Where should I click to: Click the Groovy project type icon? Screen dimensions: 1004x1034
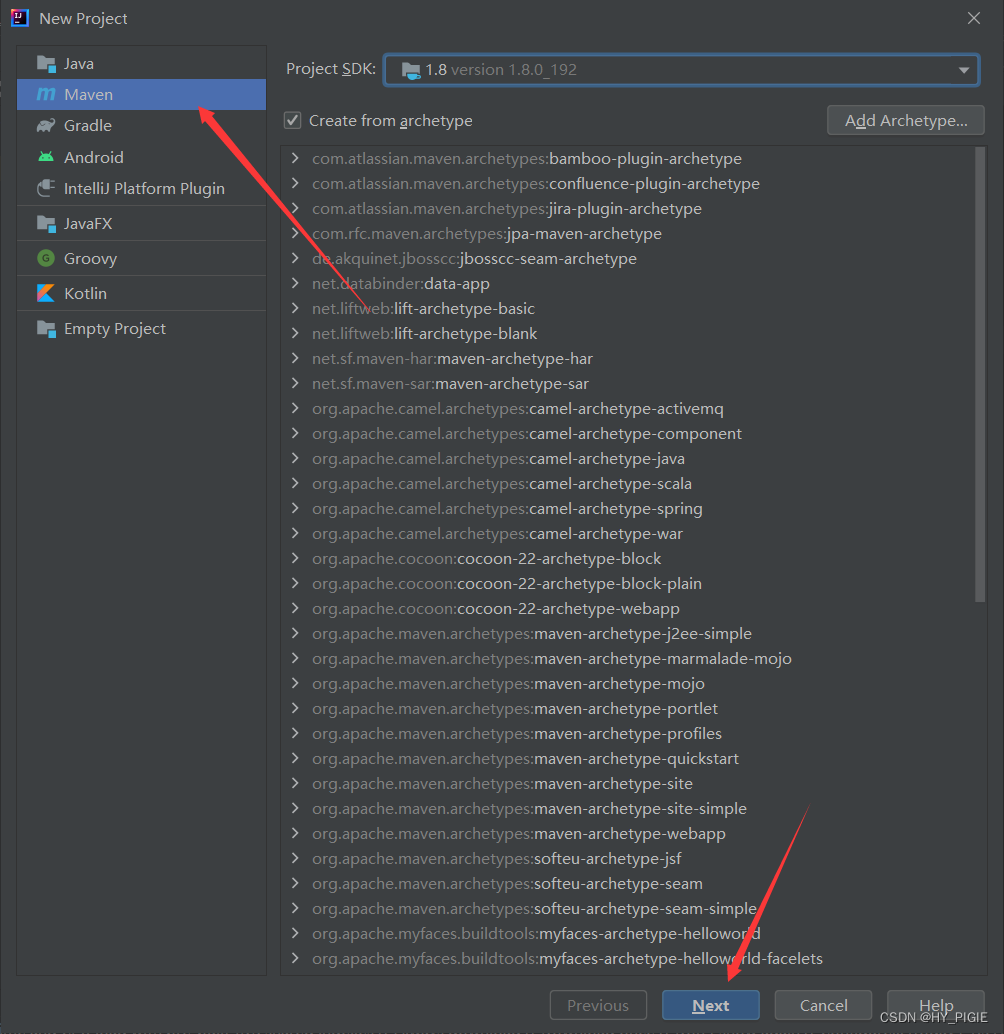(47, 257)
